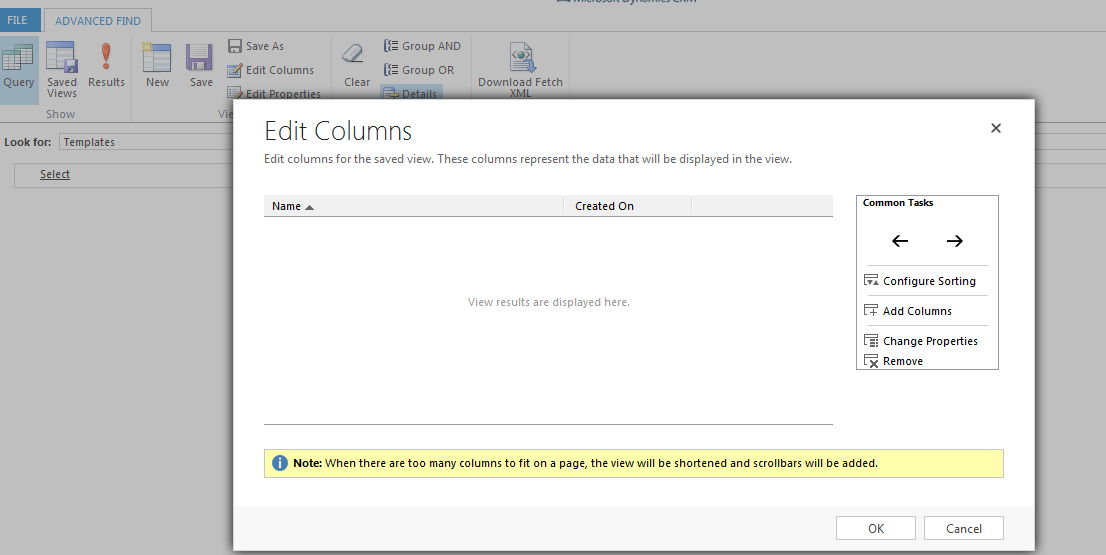Click the Clear eraser icon
1106x555 pixels.
point(353,54)
